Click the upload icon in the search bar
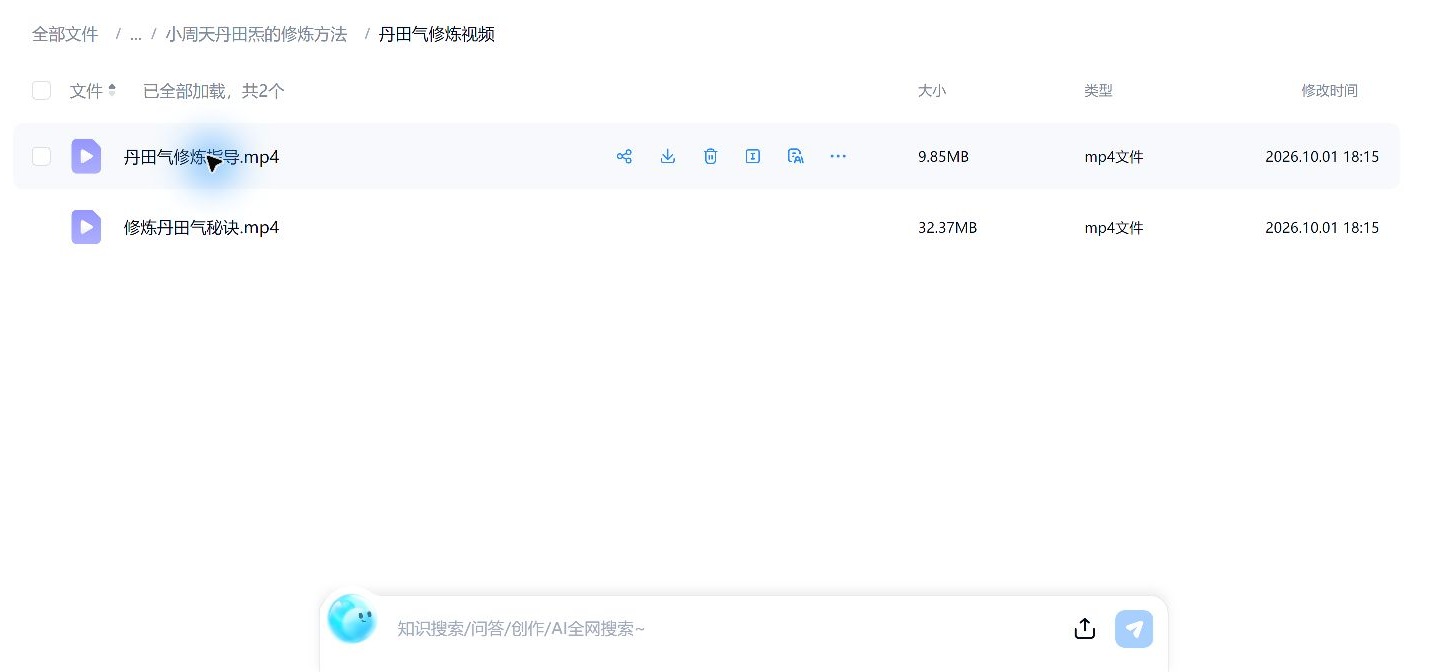 [x=1085, y=628]
